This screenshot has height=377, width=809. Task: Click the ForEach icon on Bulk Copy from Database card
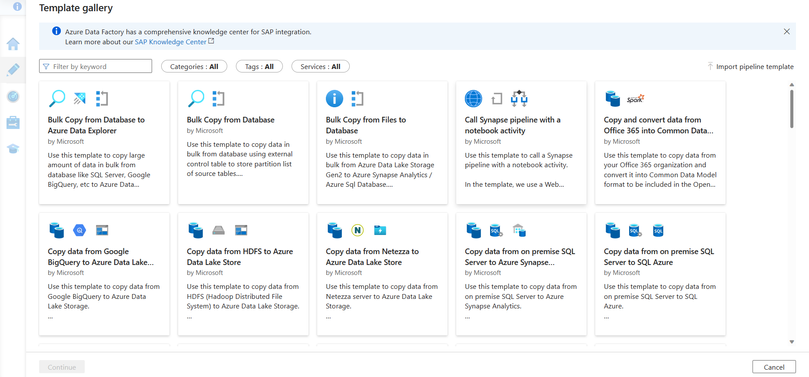(219, 98)
